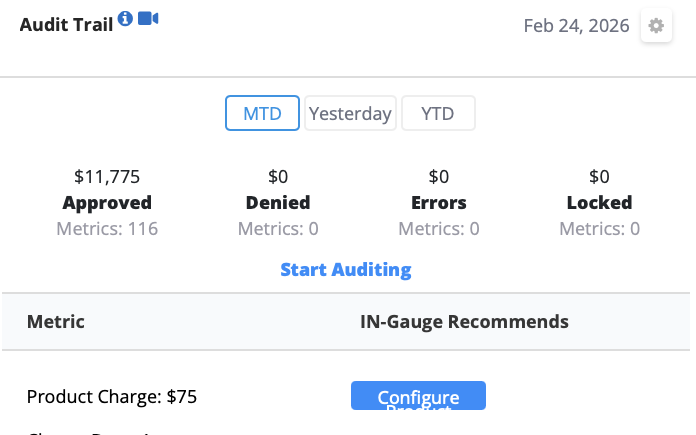Viewport: 696px width, 435px height.
Task: Click the Audit Trail title
Action: tap(66, 22)
